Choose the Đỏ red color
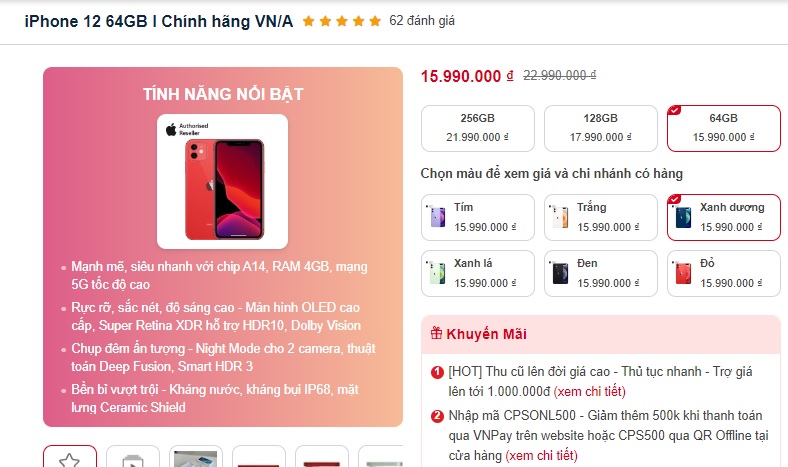Viewport: 788px width, 467px height. point(724,273)
